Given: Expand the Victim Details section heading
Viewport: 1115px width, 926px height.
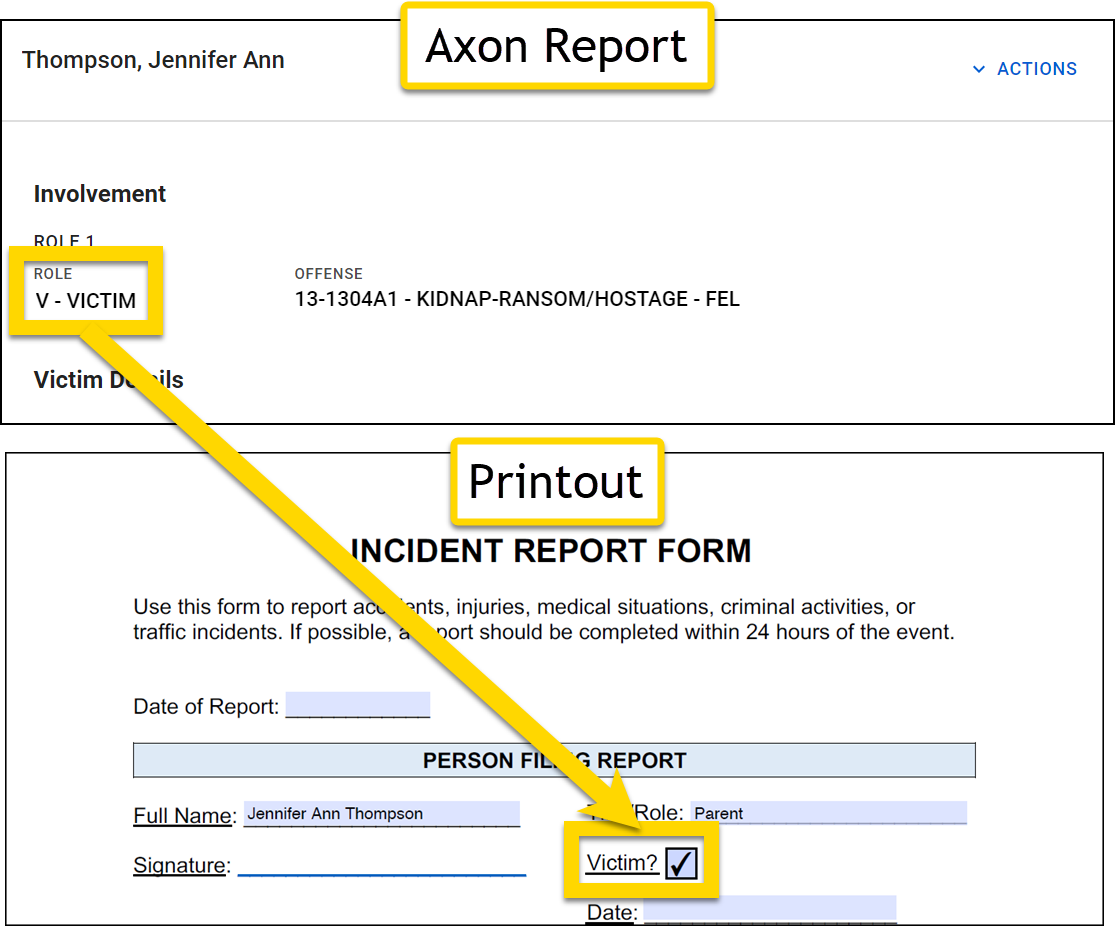Looking at the screenshot, I should 108,380.
